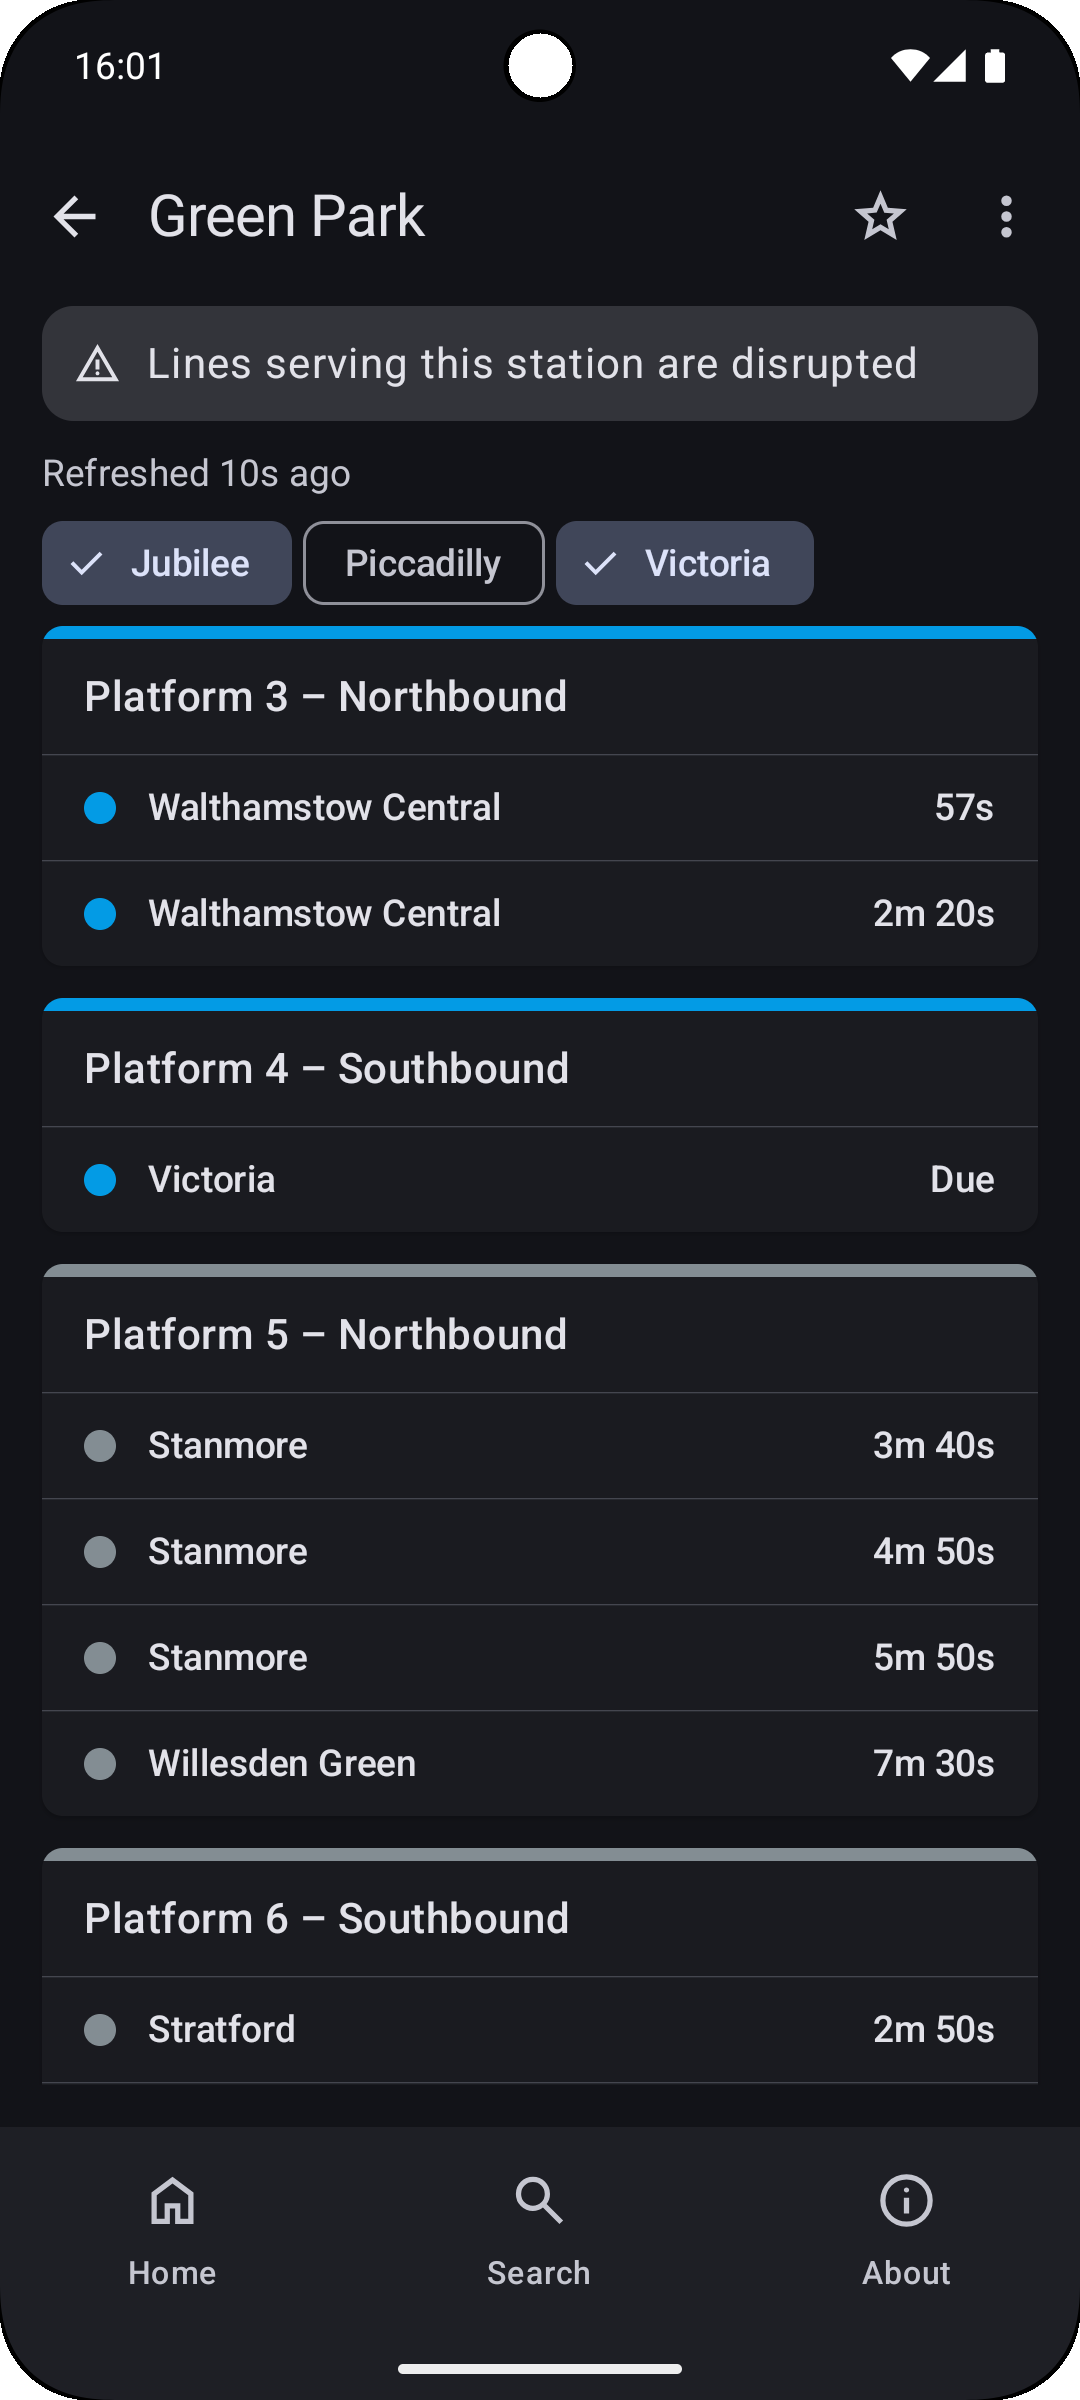Open the three-dot overflow menu
The width and height of the screenshot is (1080, 2400).
1006,217
